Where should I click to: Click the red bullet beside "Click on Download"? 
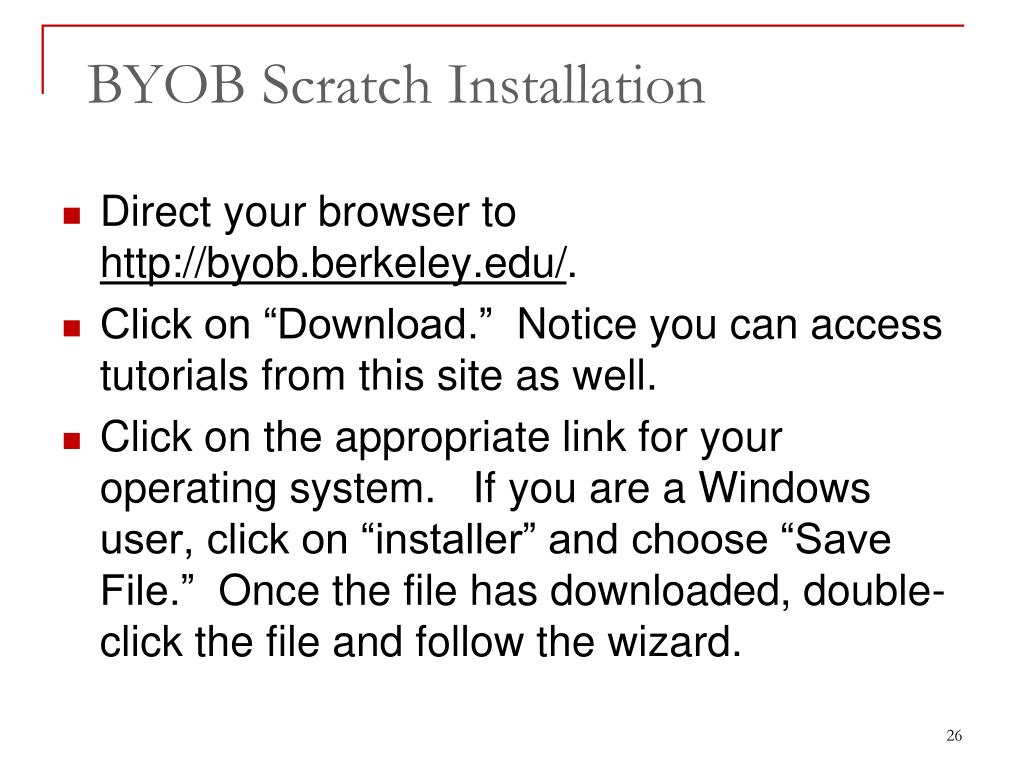pos(72,327)
